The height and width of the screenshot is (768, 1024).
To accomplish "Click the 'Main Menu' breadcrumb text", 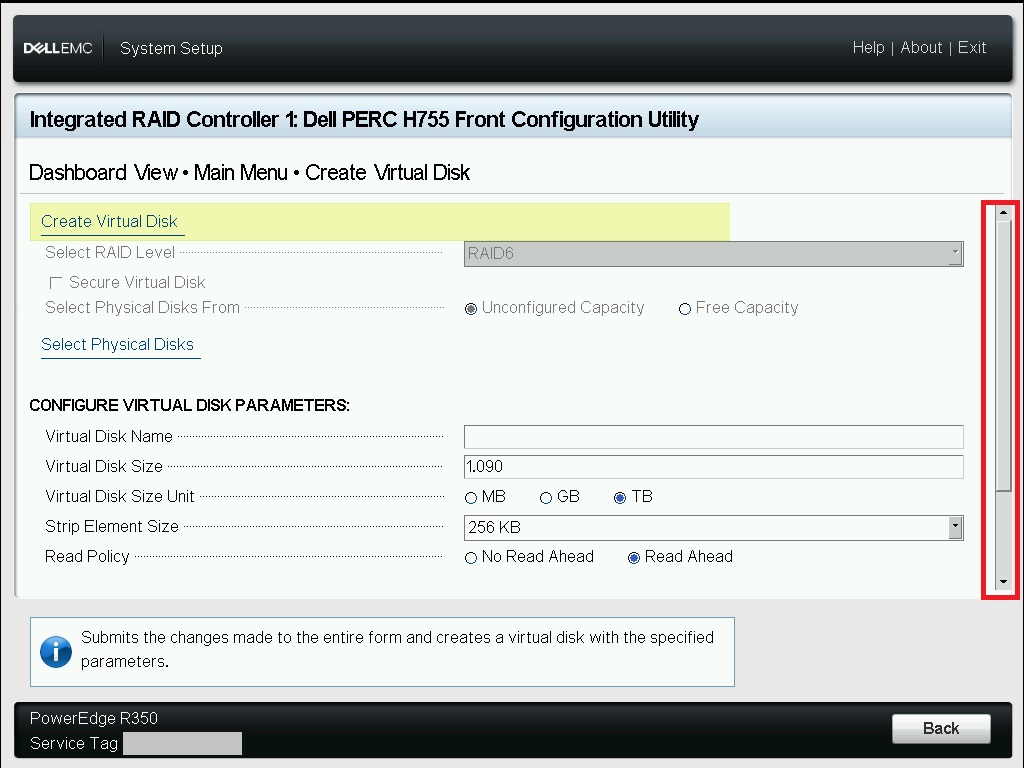I will coord(240,172).
